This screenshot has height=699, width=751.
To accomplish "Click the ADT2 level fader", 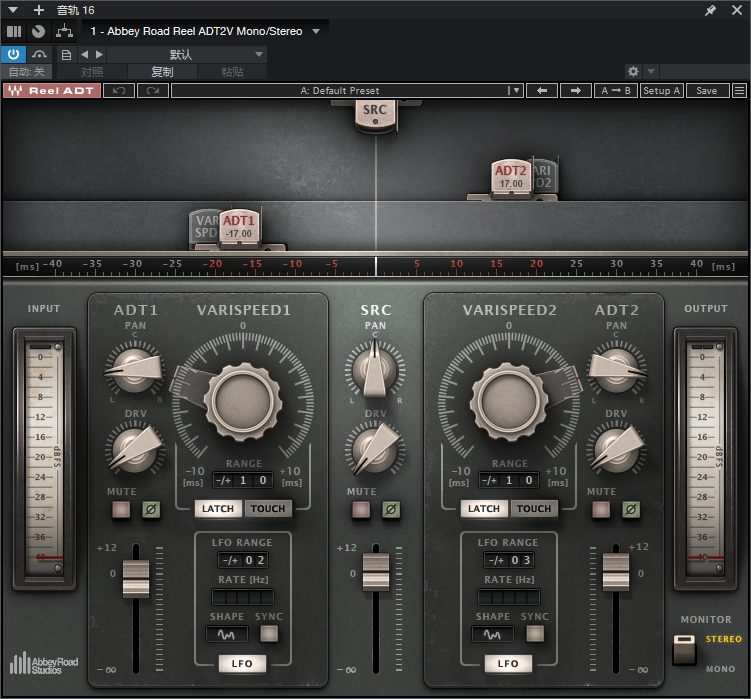I will (616, 572).
